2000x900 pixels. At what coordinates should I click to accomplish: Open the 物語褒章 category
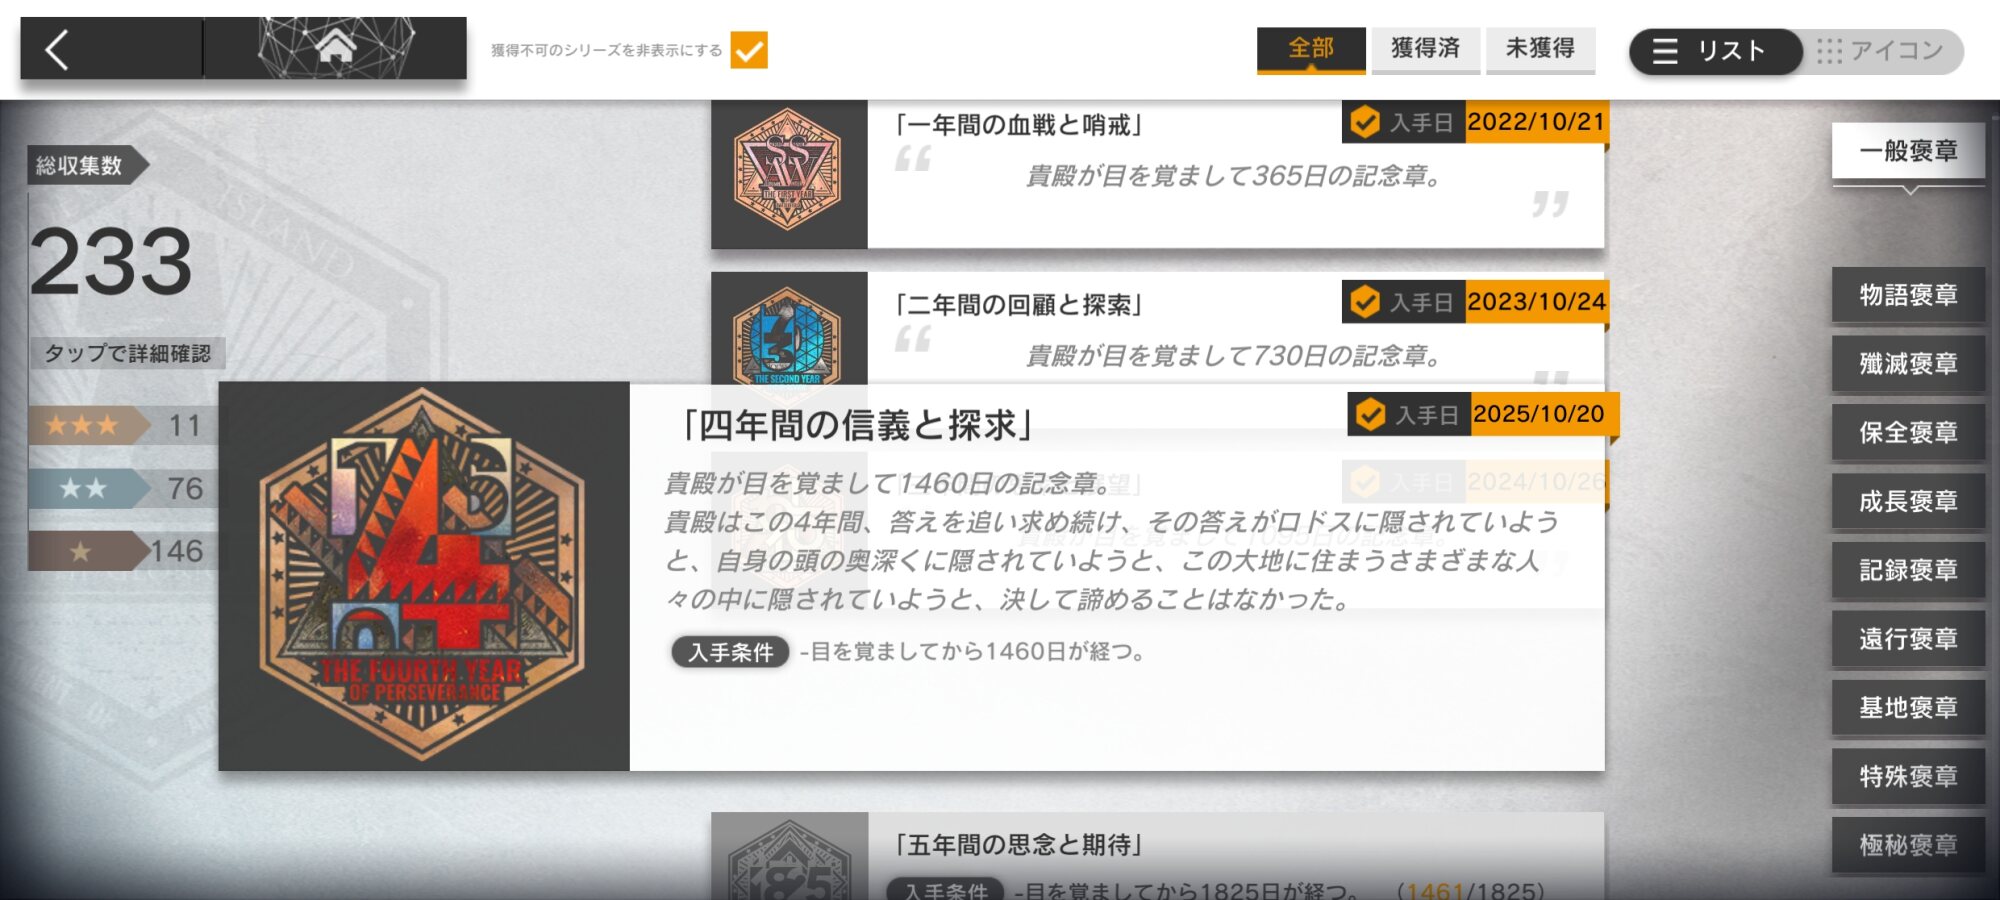(x=1908, y=296)
